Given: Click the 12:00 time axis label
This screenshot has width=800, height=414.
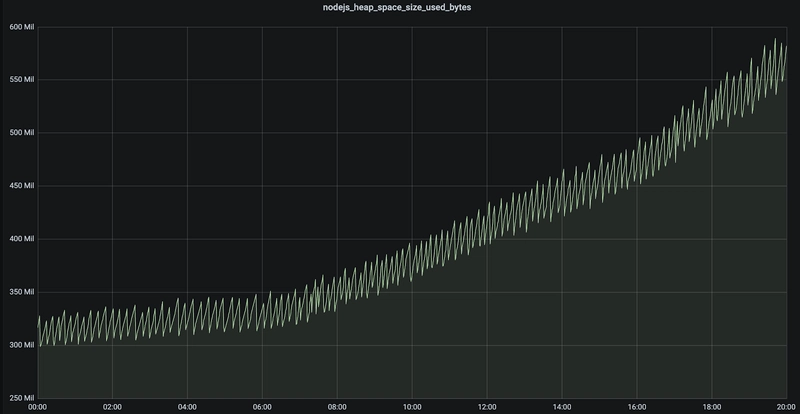Looking at the screenshot, I should click(487, 408).
